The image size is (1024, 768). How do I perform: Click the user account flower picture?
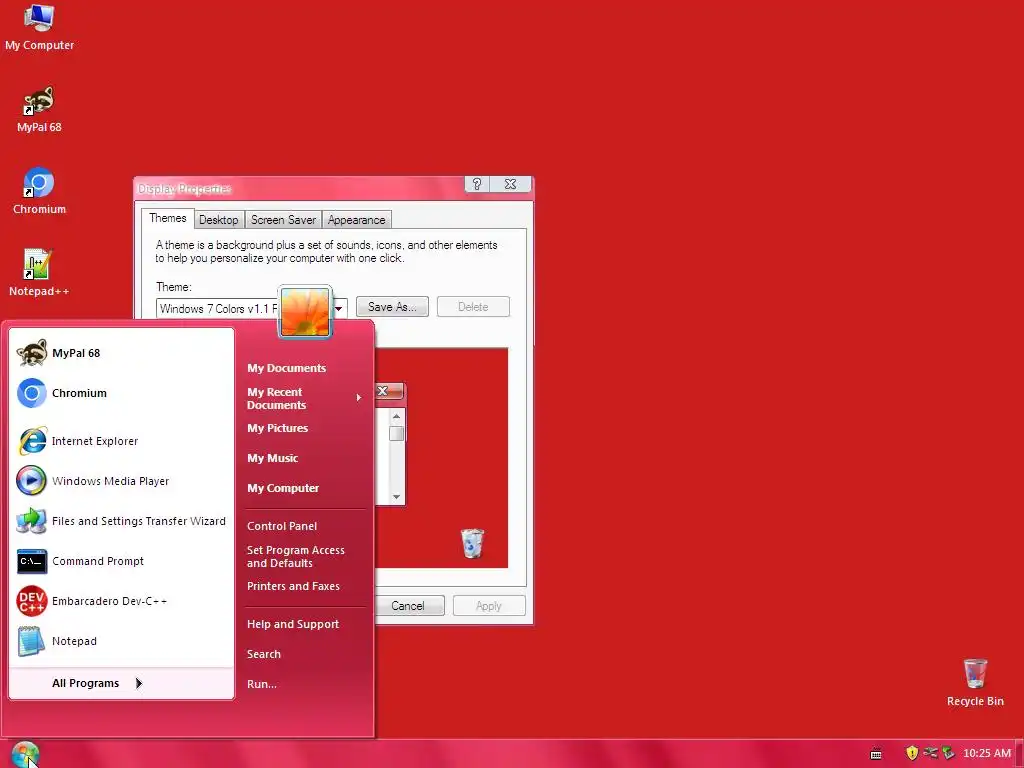coord(305,312)
